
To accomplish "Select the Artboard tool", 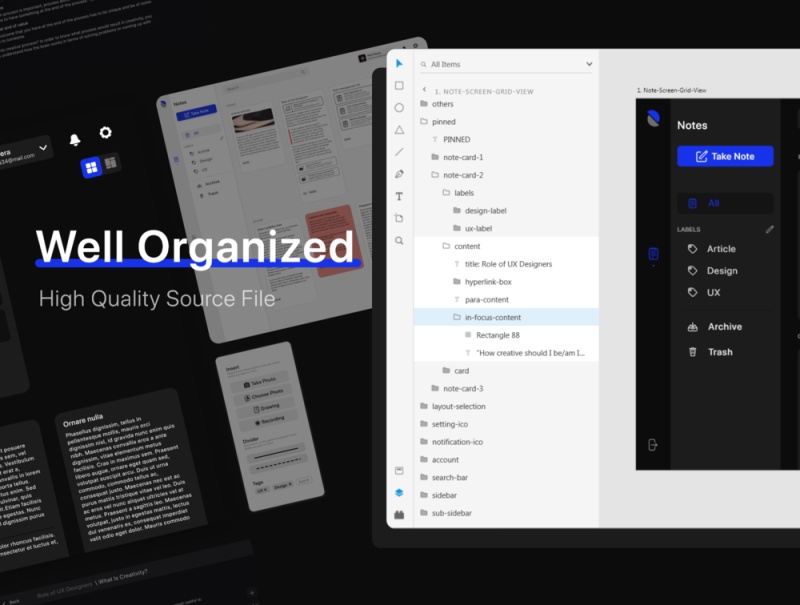I will 399,218.
